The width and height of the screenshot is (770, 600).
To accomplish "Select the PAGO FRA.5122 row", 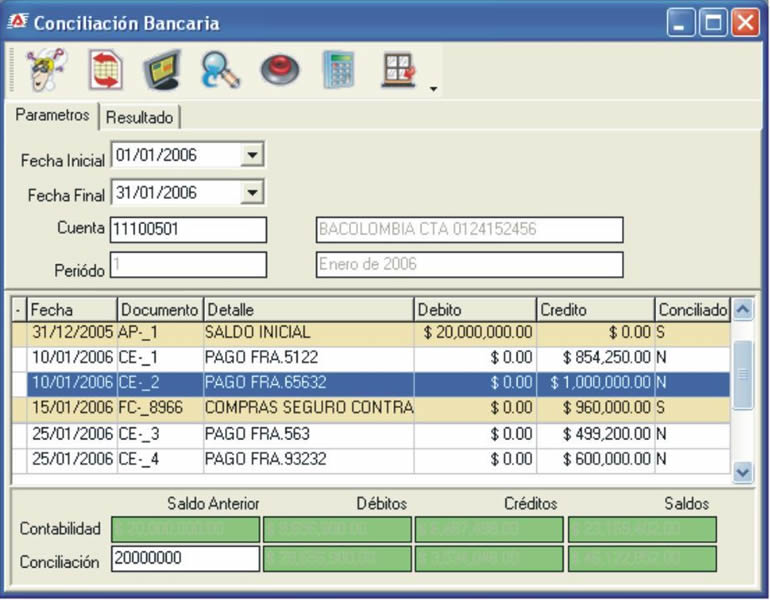I will [371, 357].
